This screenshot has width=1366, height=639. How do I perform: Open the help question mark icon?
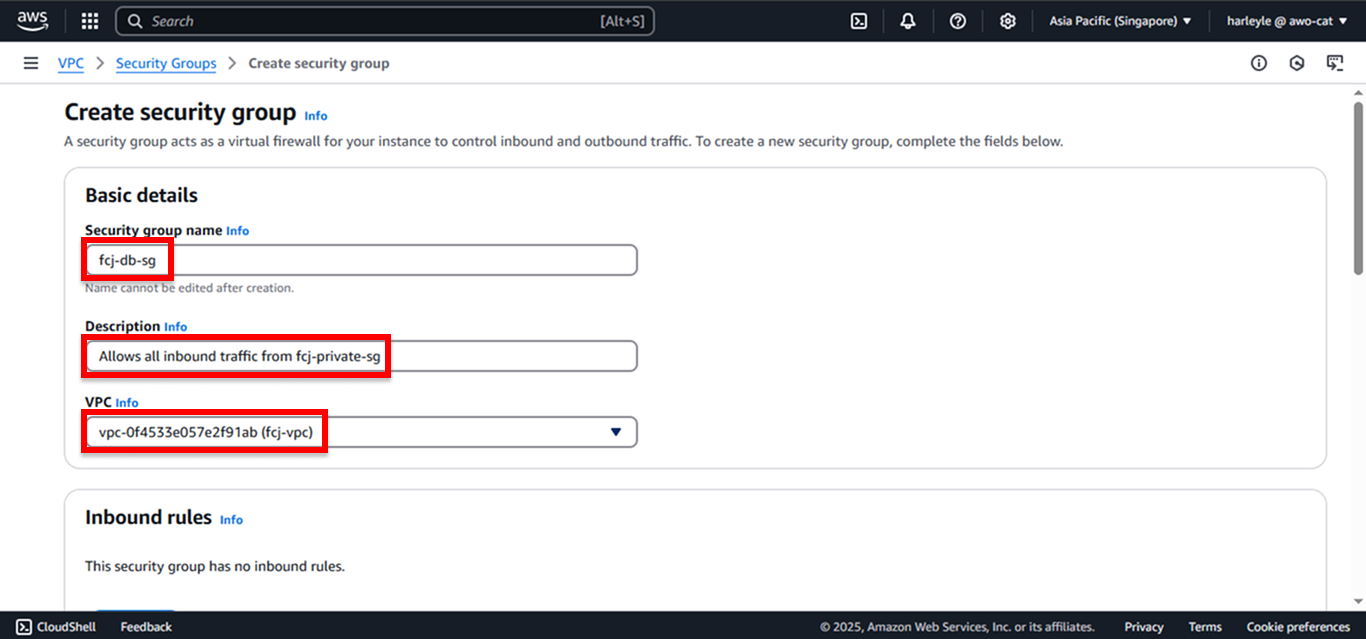958,21
